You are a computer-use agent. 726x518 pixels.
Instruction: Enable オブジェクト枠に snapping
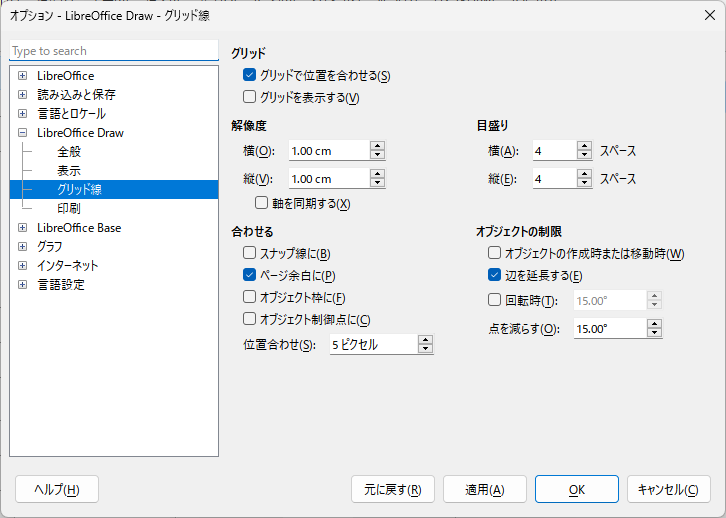pyautogui.click(x=249, y=297)
